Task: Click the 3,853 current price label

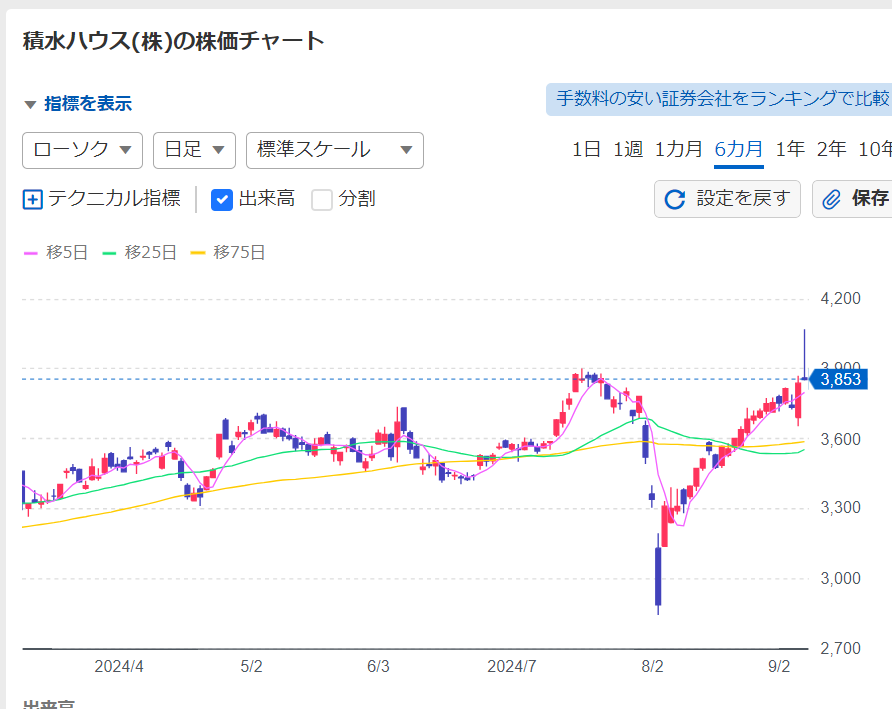Action: pos(839,379)
